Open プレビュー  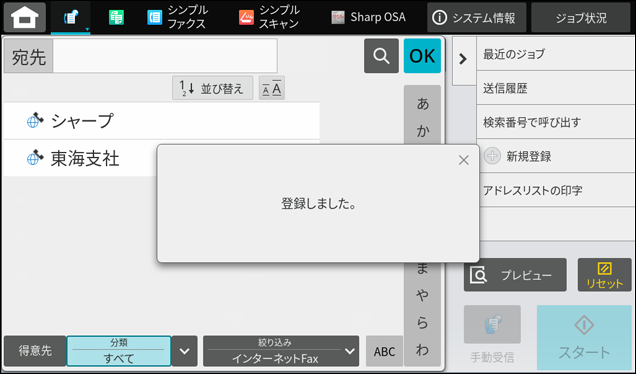pyautogui.click(x=515, y=275)
